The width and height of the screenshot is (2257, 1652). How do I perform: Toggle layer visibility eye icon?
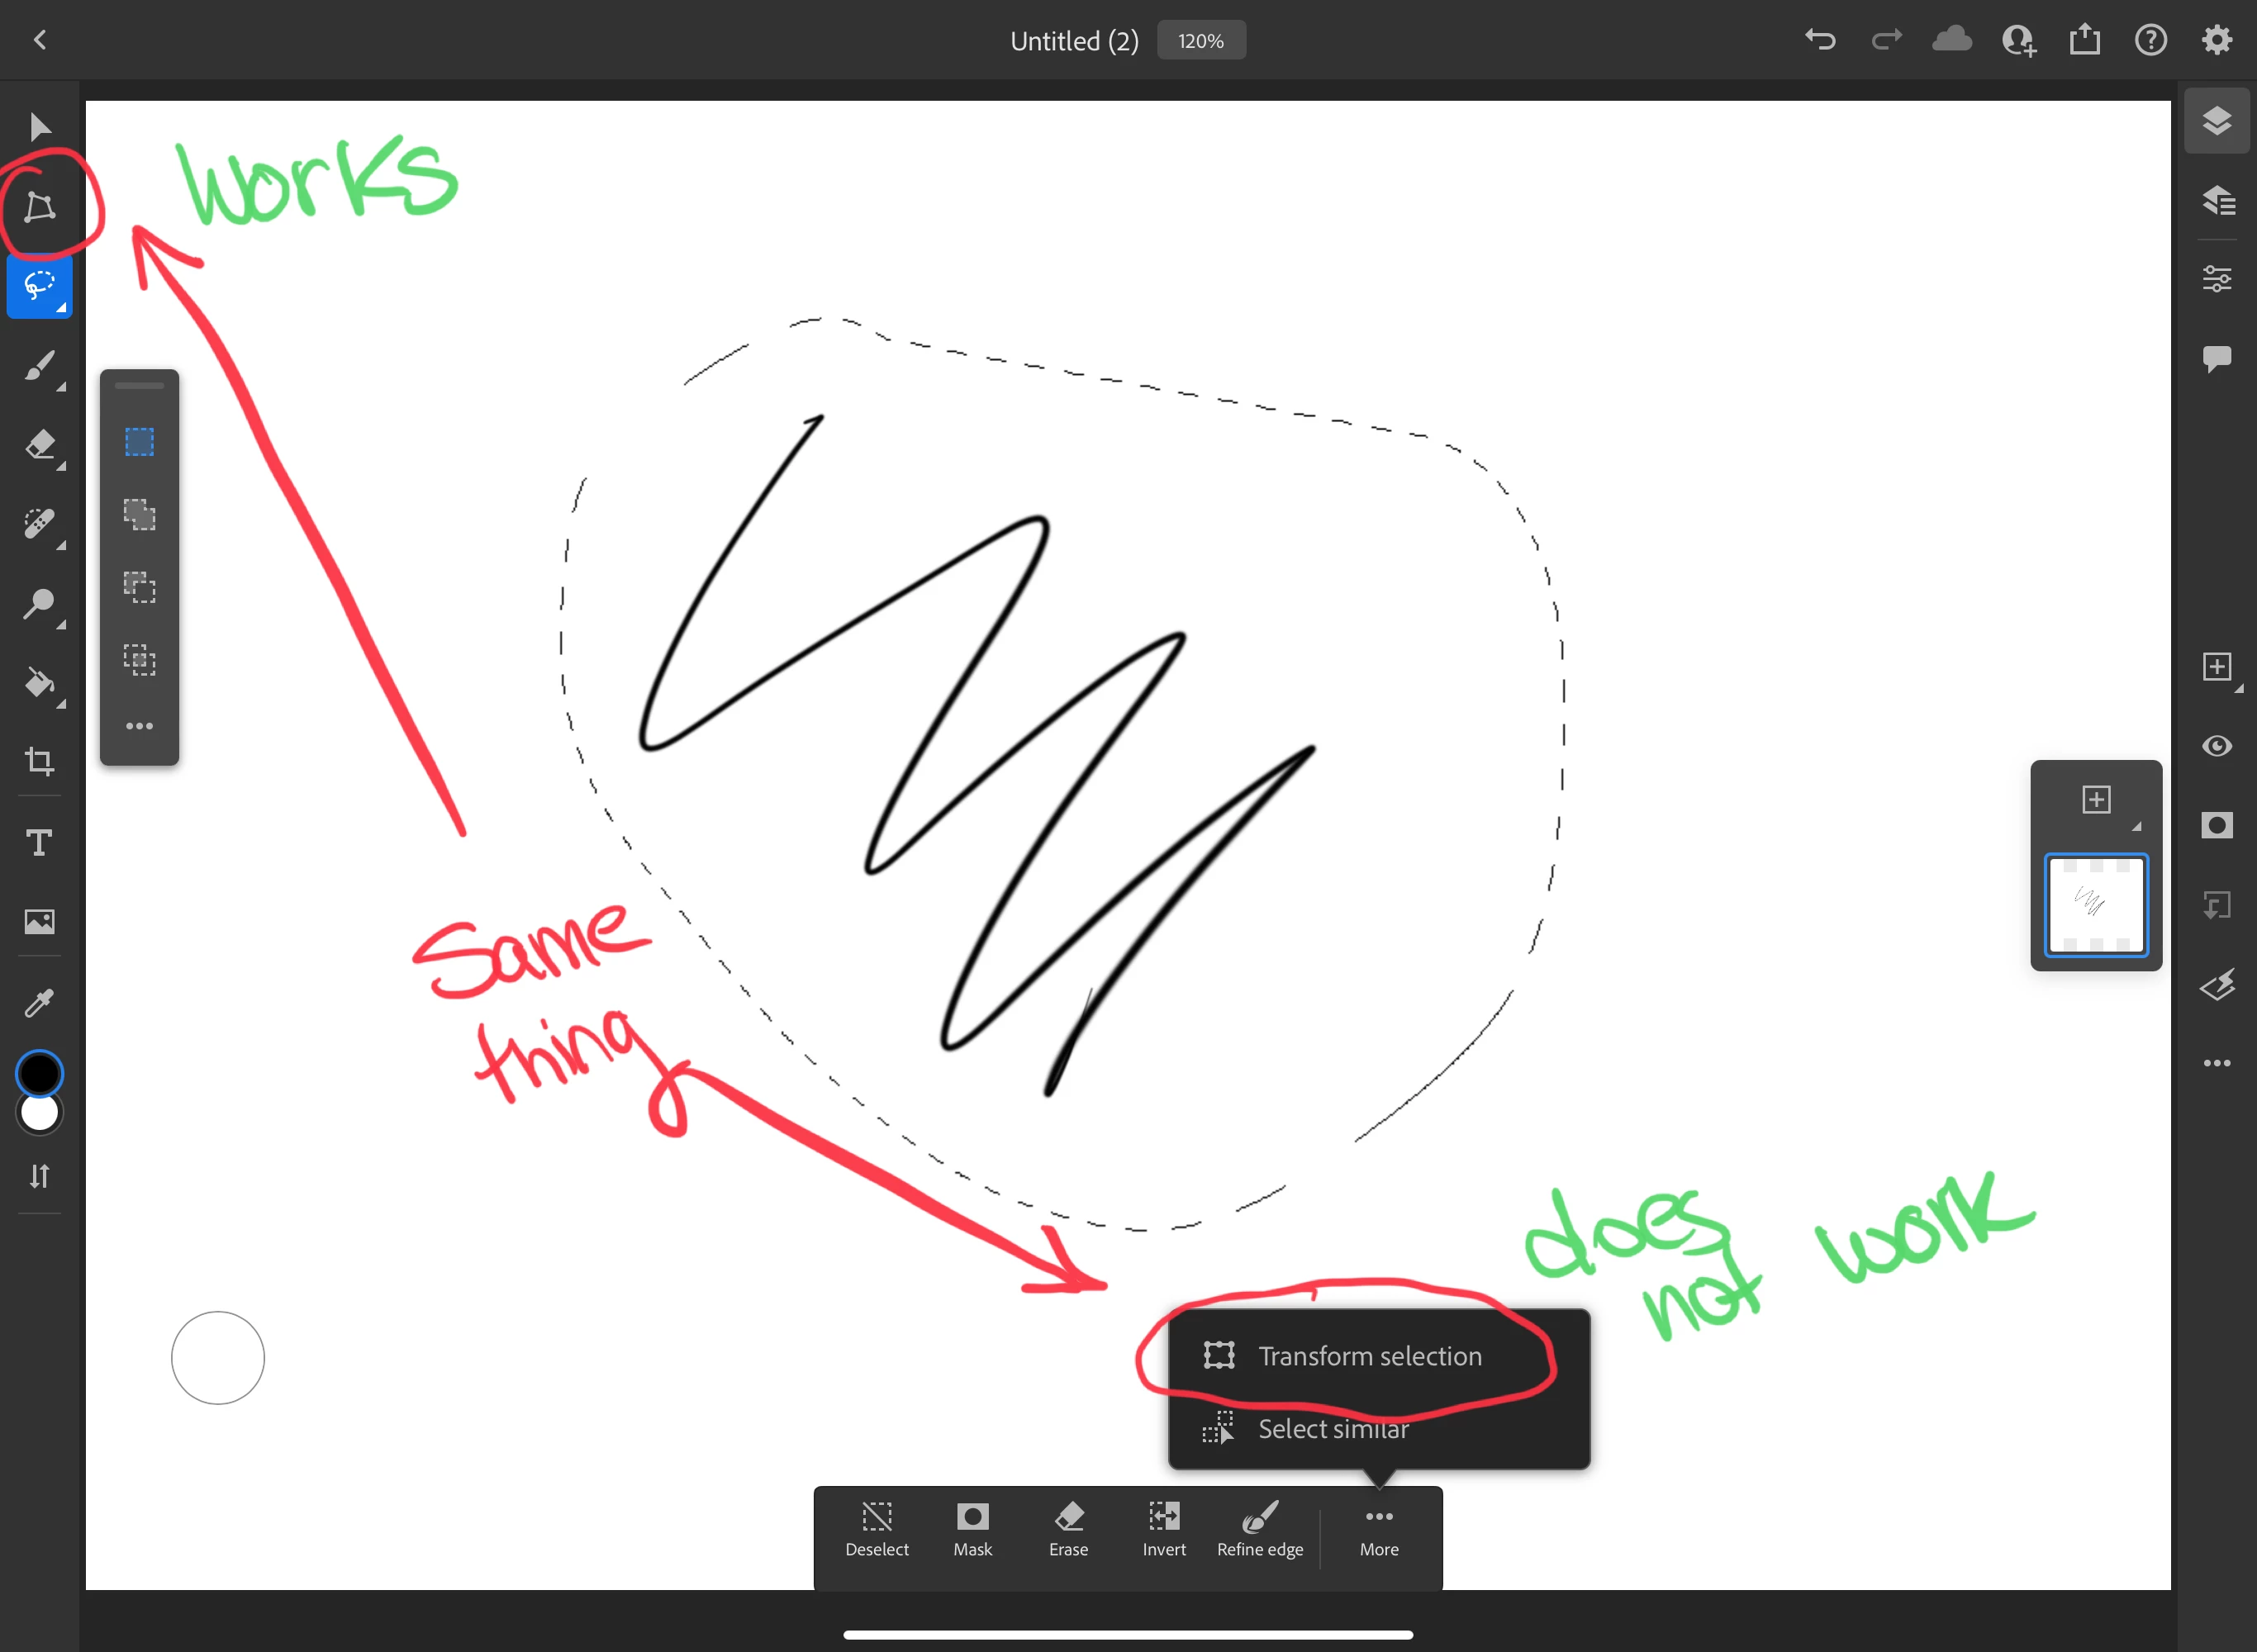tap(2216, 746)
